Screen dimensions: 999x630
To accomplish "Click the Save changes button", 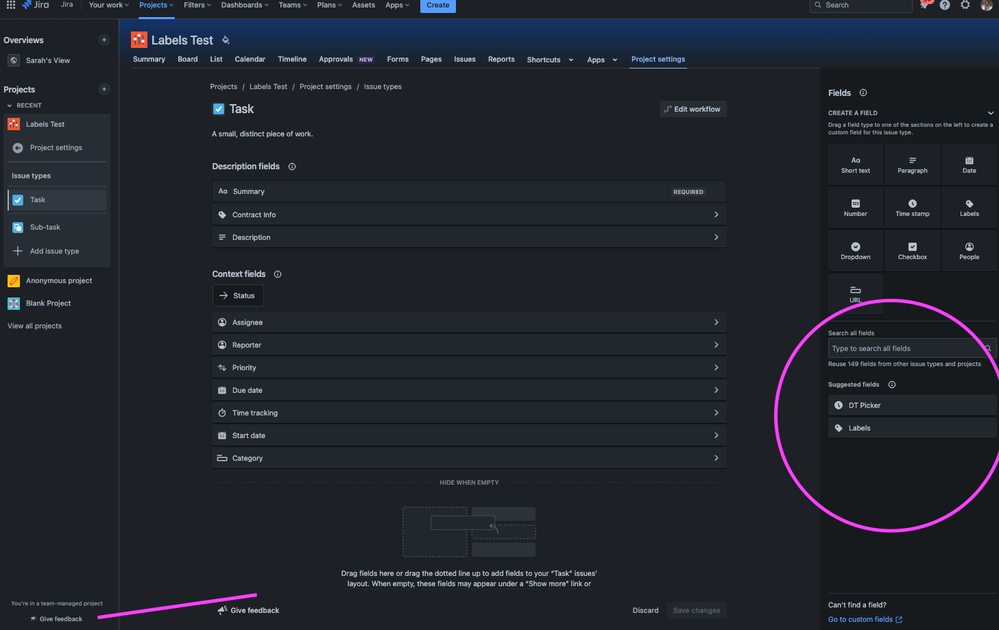I will coord(696,610).
